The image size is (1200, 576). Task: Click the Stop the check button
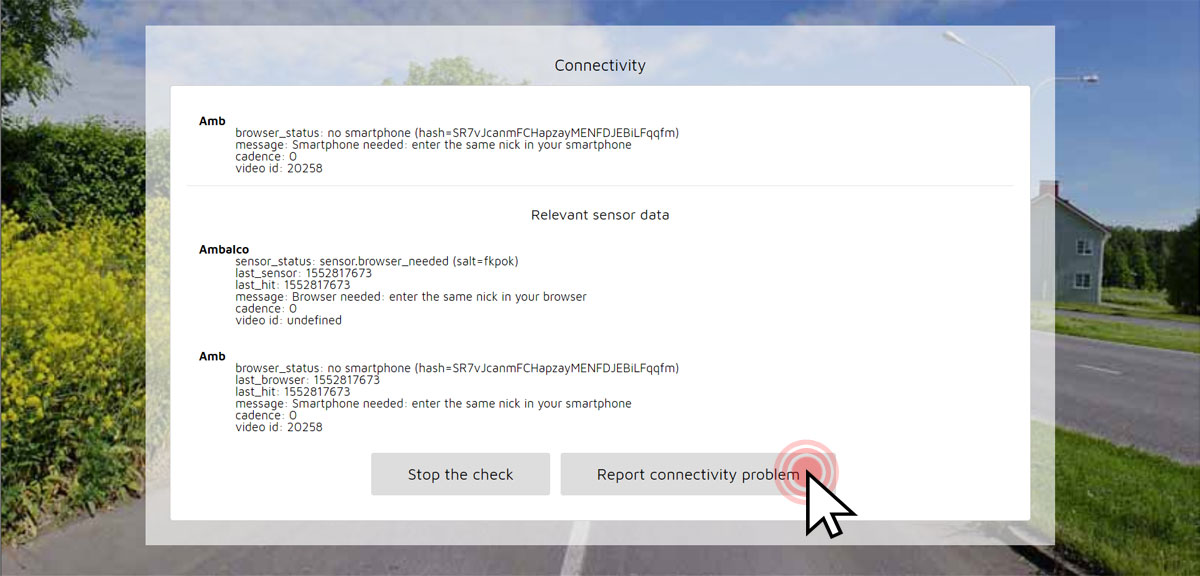[x=460, y=474]
